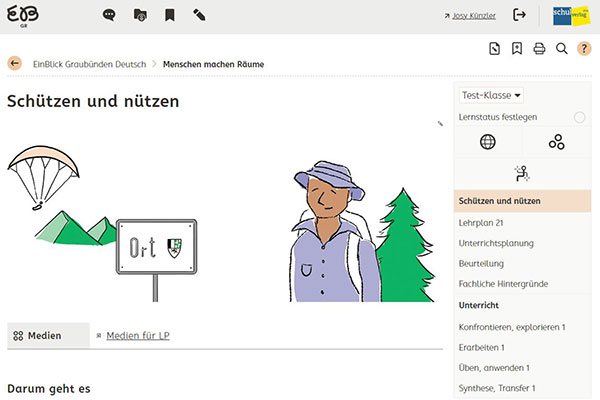The width and height of the screenshot is (600, 400).
Task: Open the chat messages icon
Action: click(109, 15)
